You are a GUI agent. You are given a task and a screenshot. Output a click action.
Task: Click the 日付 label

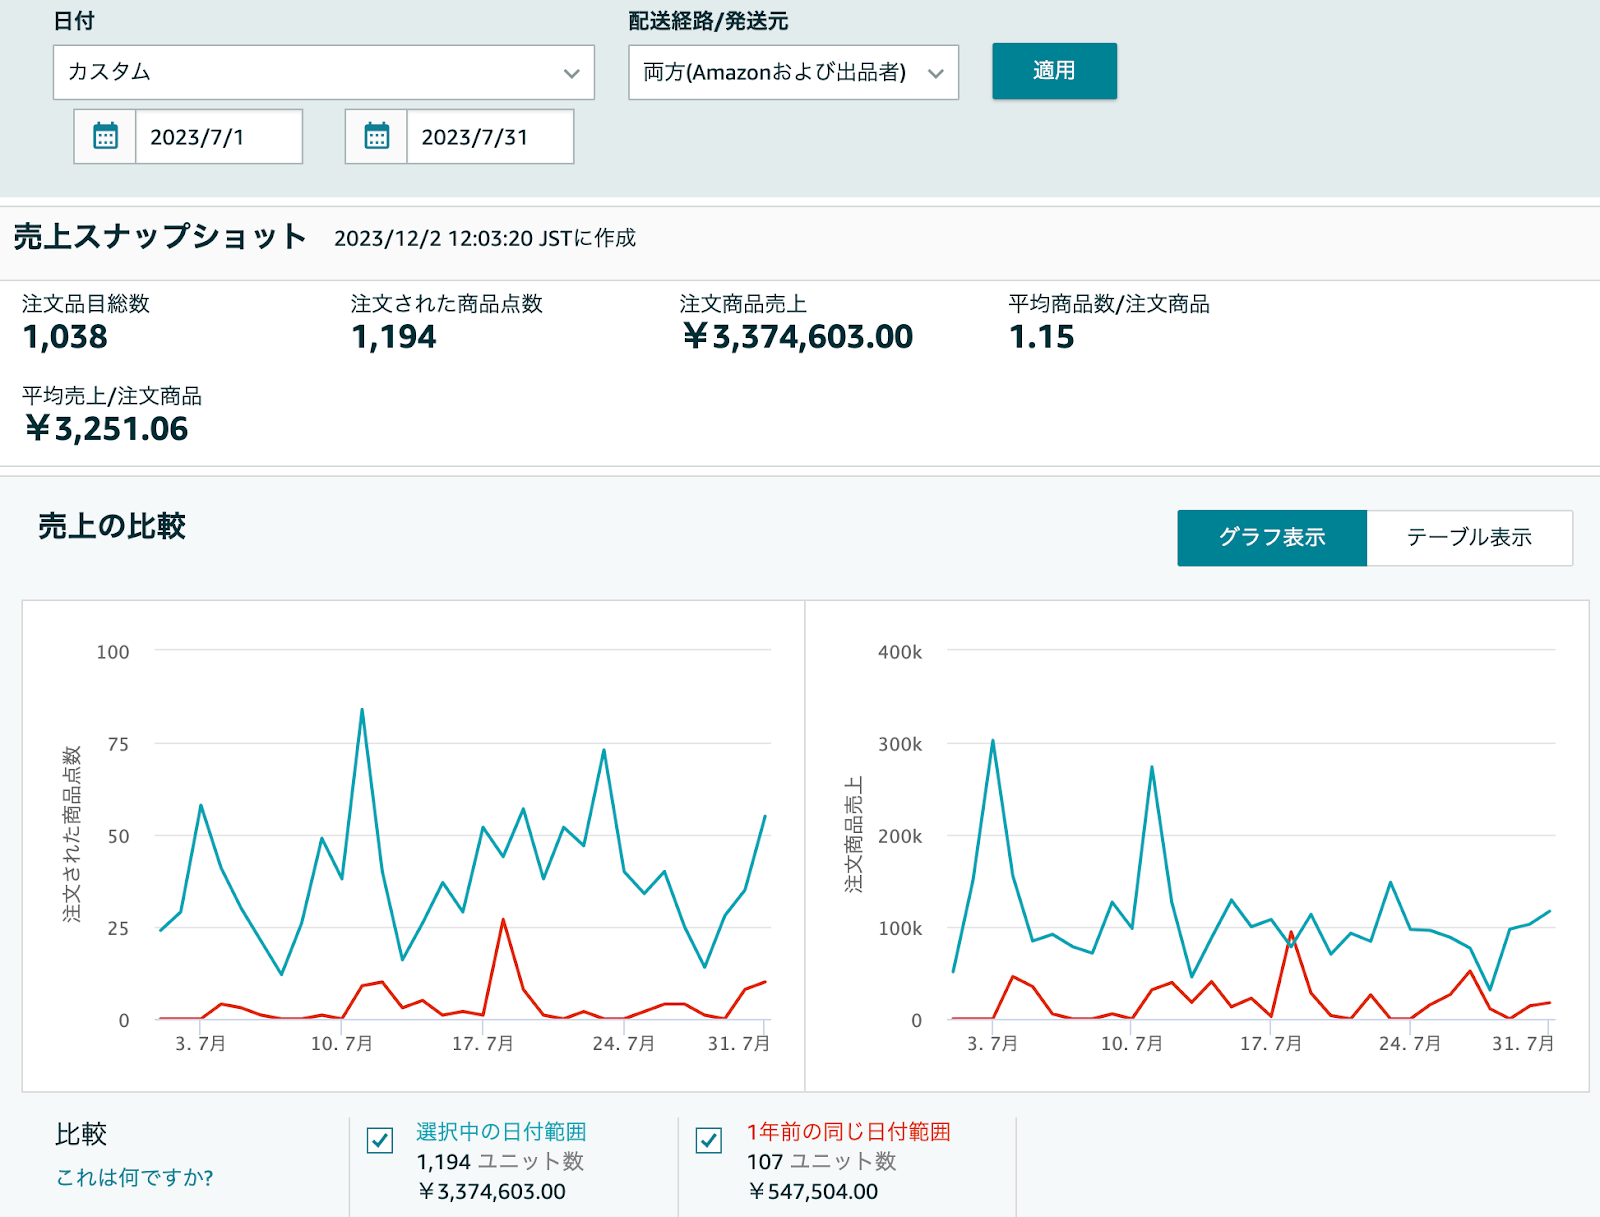click(74, 21)
